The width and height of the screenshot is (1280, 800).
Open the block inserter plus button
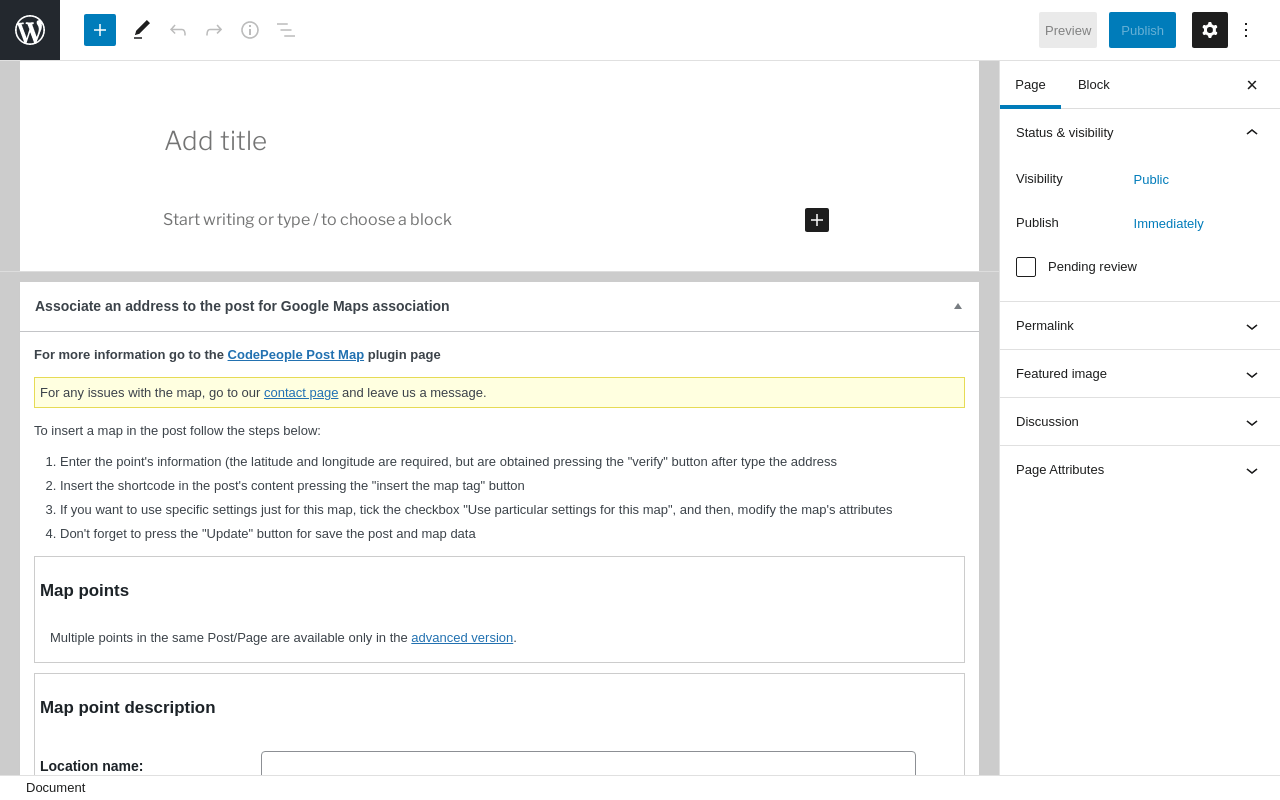click(100, 30)
